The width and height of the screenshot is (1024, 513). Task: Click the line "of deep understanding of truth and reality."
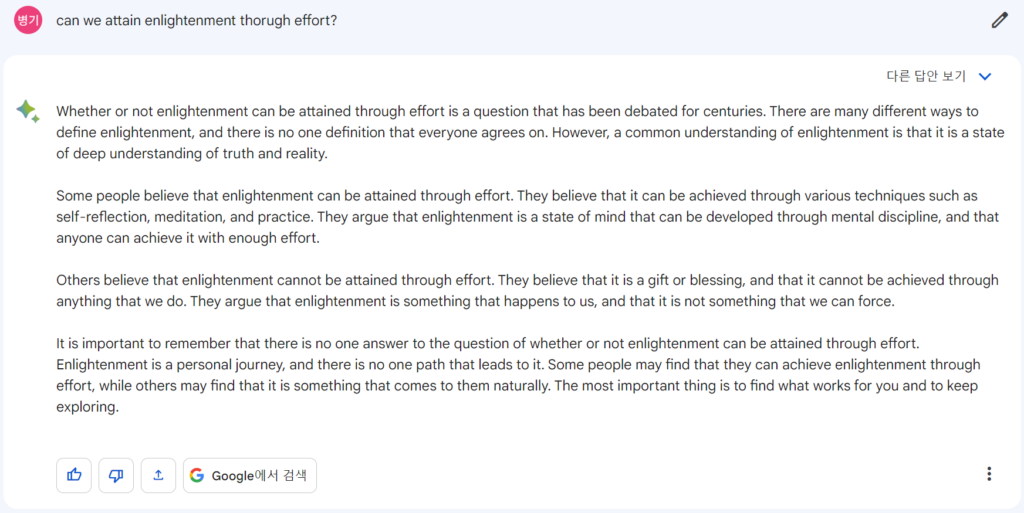(x=191, y=154)
